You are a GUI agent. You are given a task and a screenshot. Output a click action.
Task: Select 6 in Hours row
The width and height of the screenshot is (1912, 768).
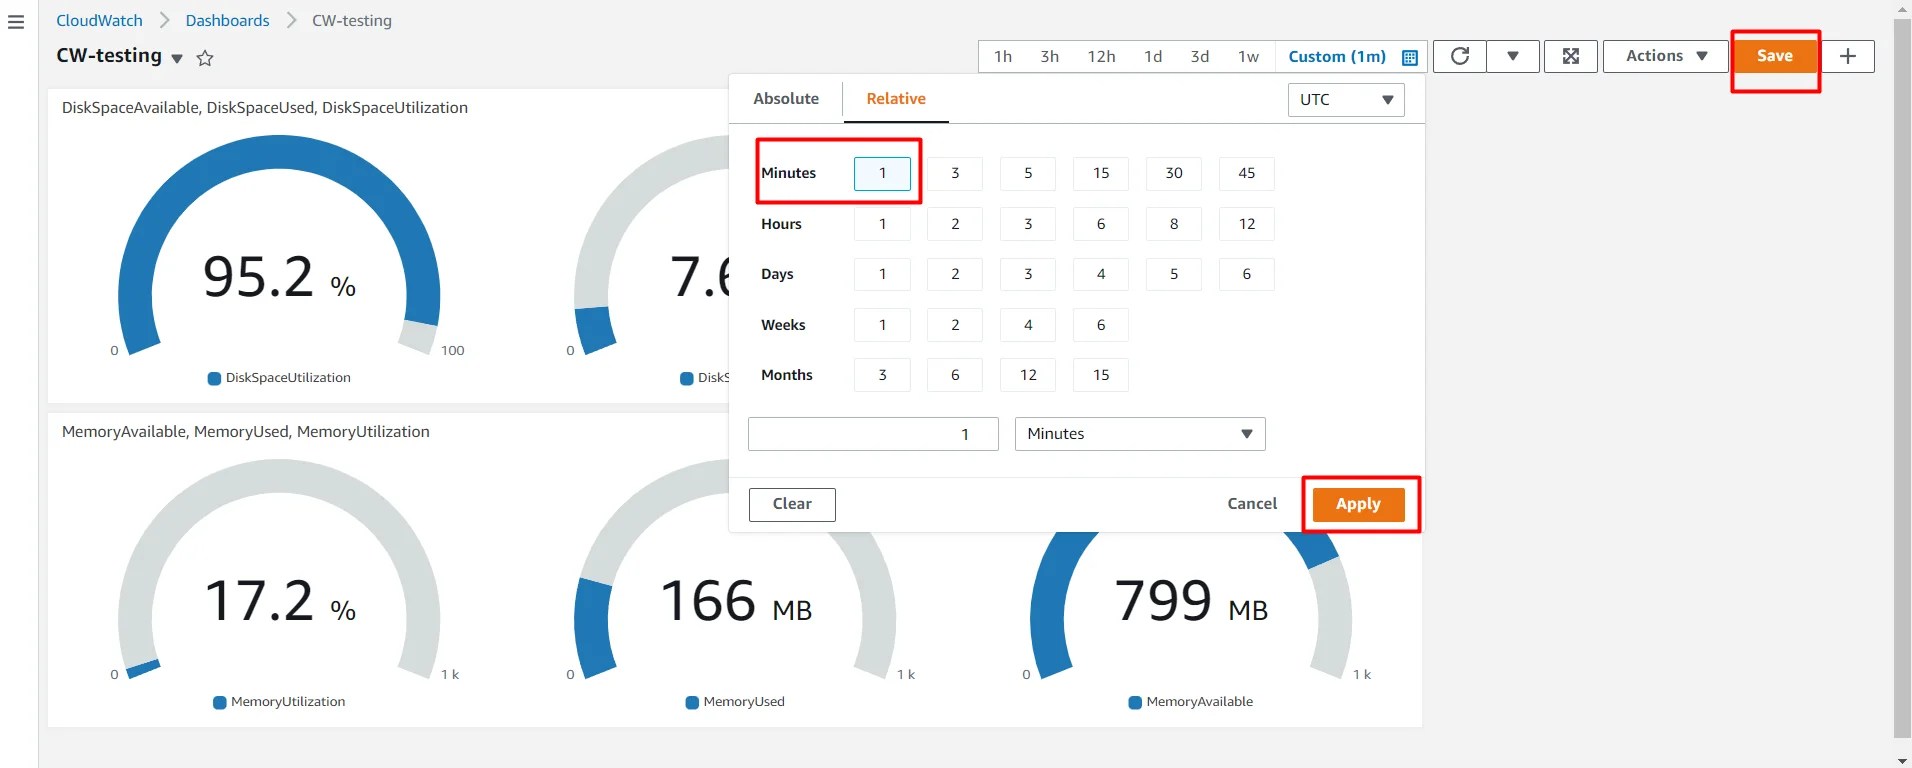(1101, 224)
